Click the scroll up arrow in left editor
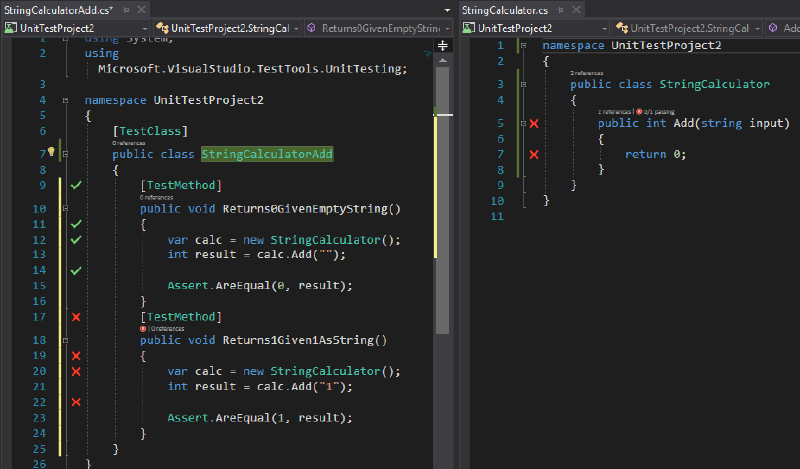Image resolution: width=800 pixels, height=469 pixels. [443, 60]
